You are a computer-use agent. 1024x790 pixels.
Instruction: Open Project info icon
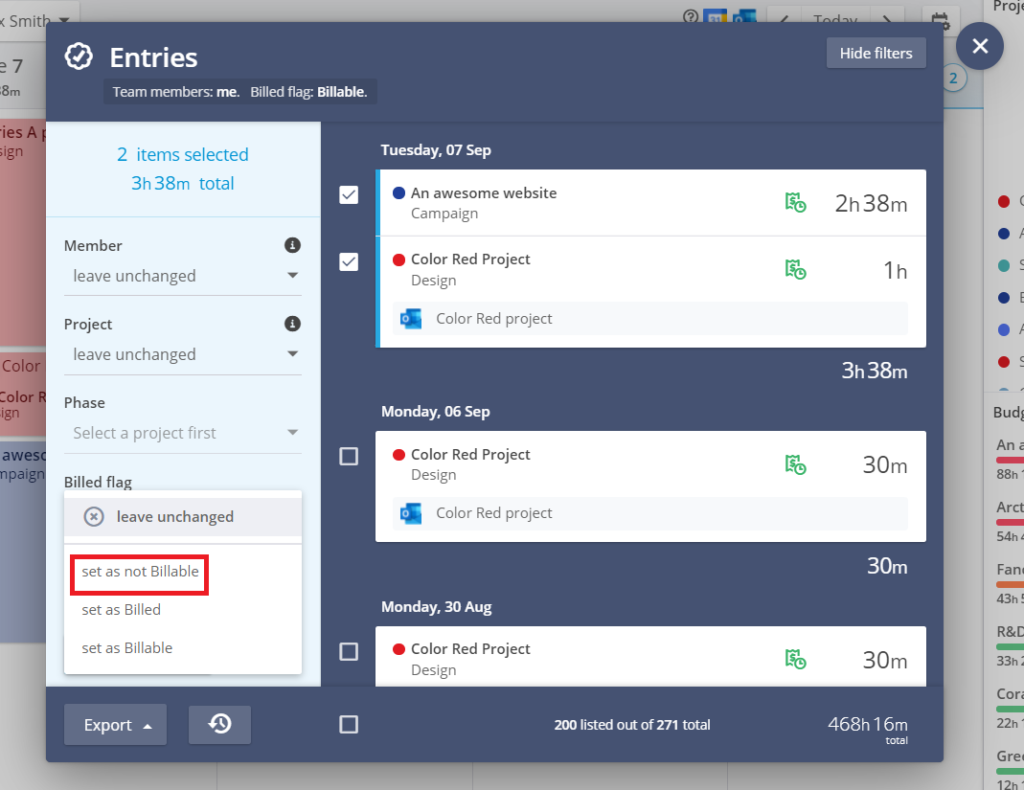click(293, 323)
